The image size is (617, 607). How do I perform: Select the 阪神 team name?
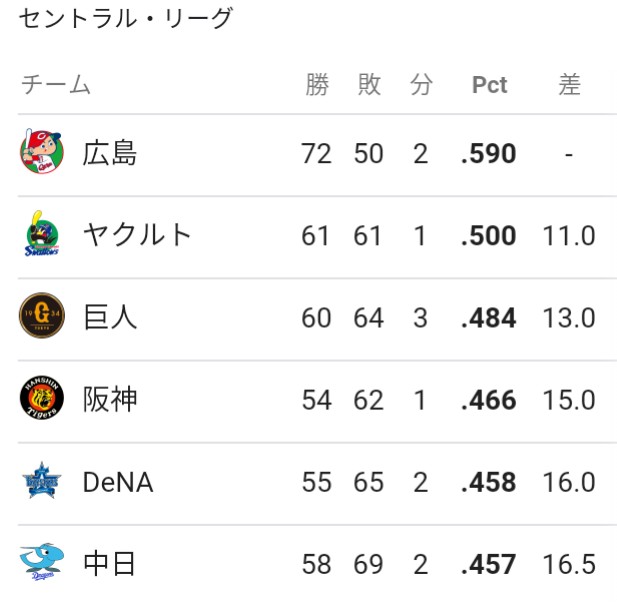110,399
